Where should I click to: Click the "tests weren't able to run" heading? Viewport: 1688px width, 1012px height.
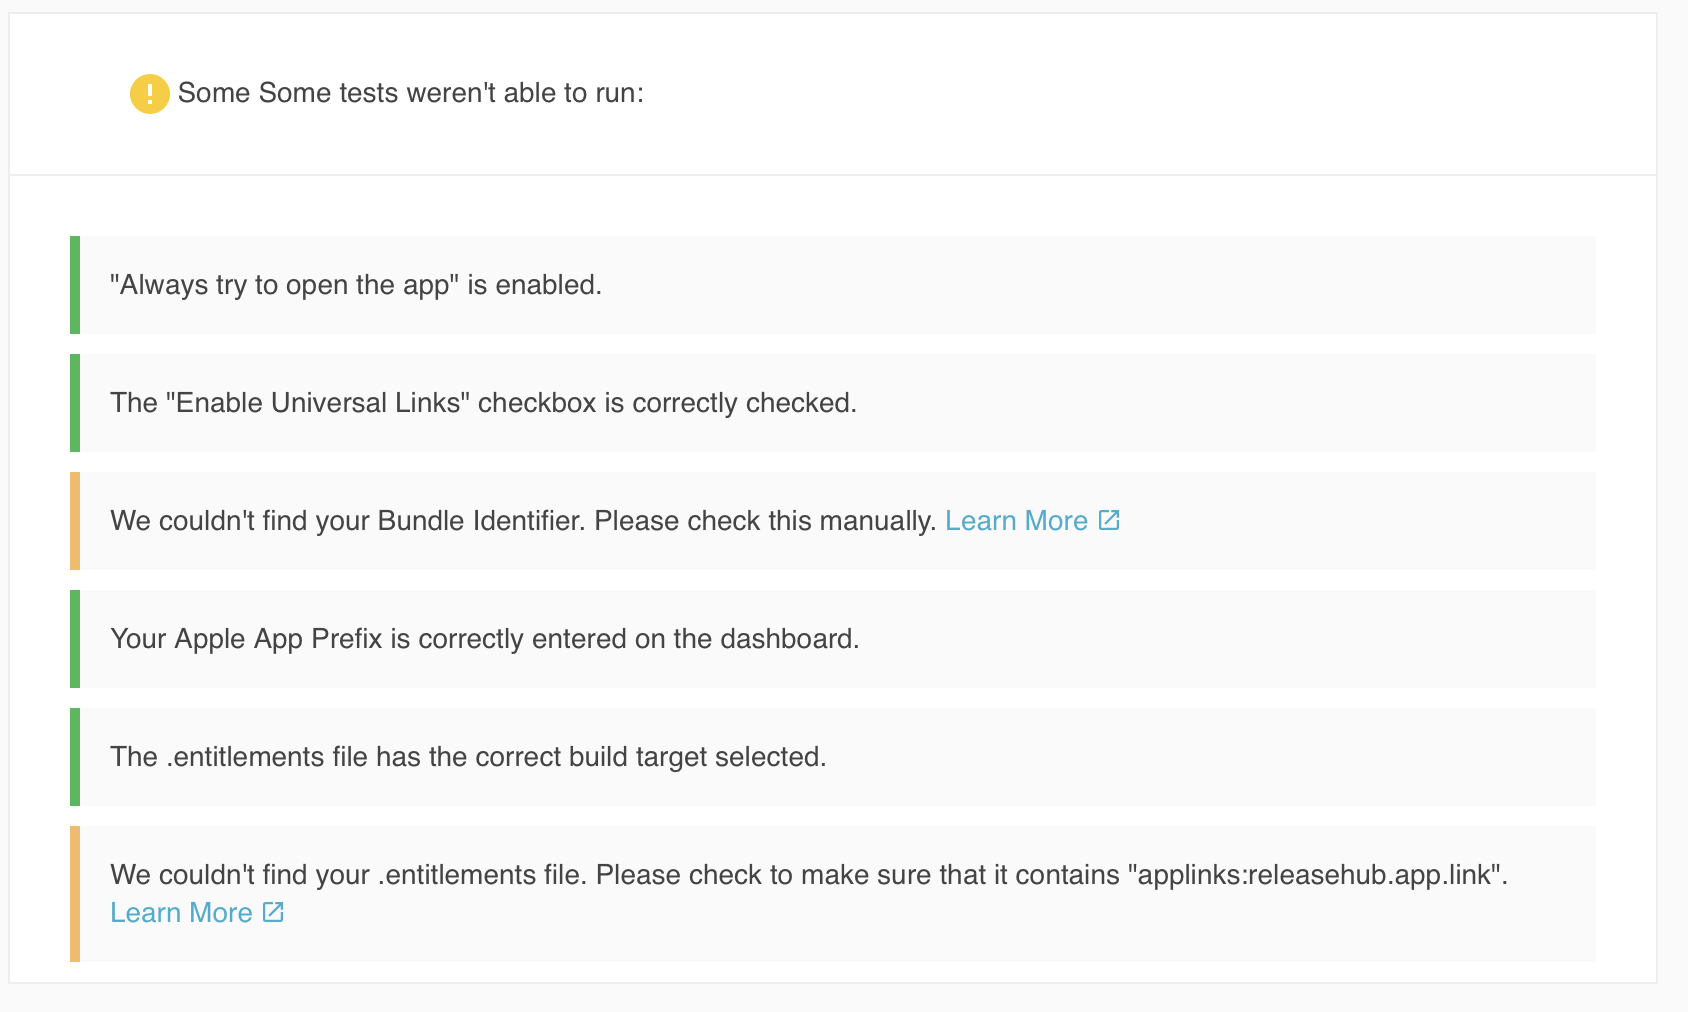tap(411, 93)
